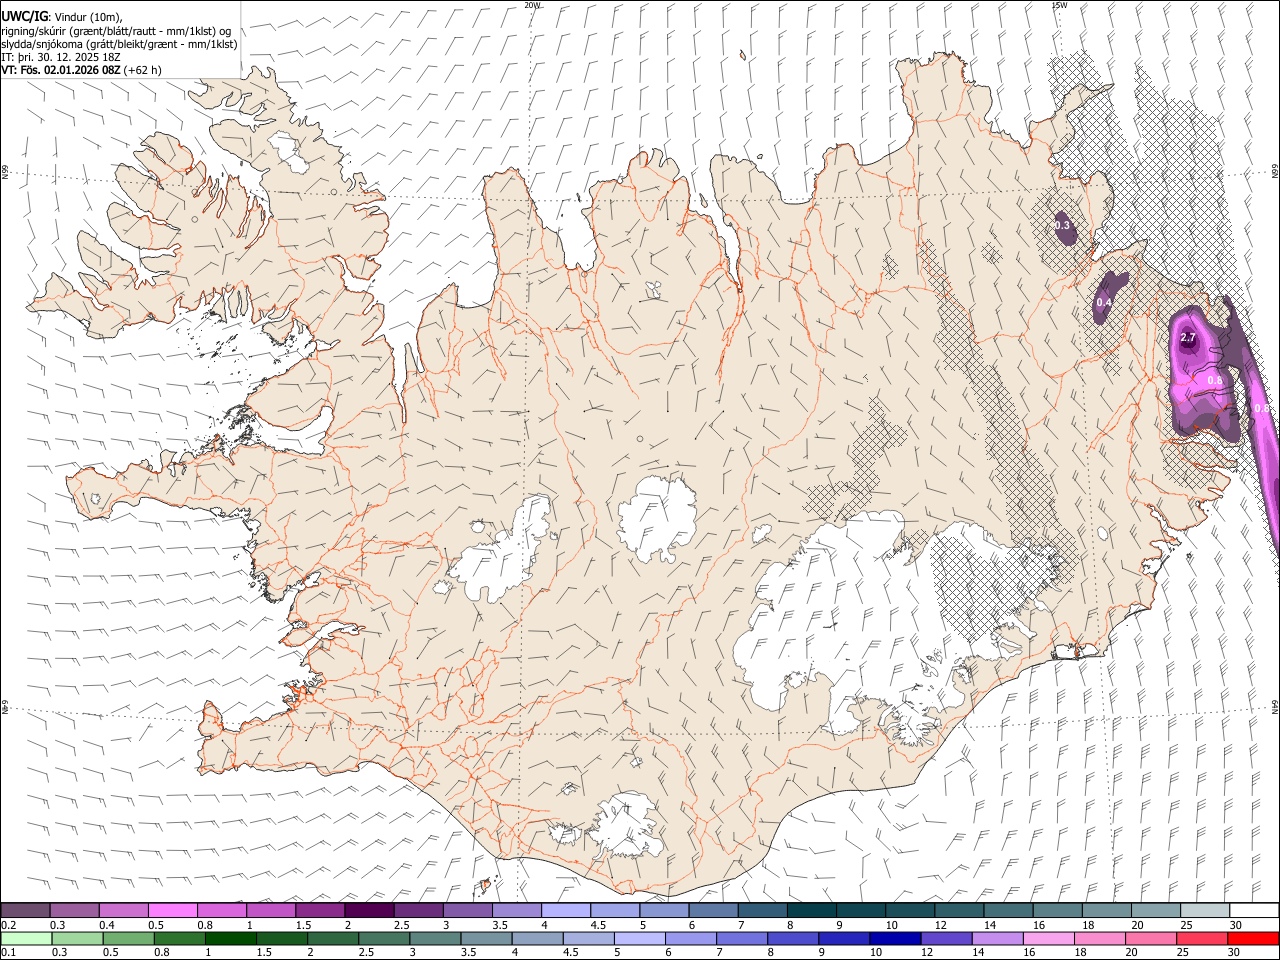Click the 'Vindur (10m)' wind label

point(88,17)
